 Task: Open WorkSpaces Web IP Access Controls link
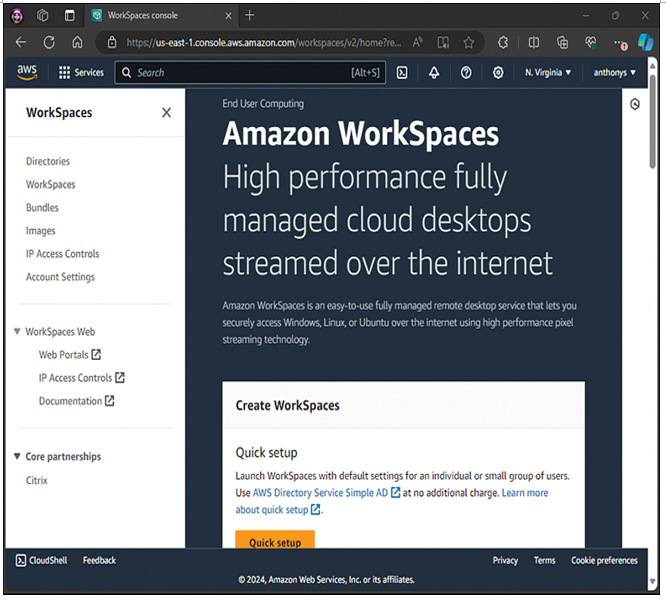click(x=82, y=377)
